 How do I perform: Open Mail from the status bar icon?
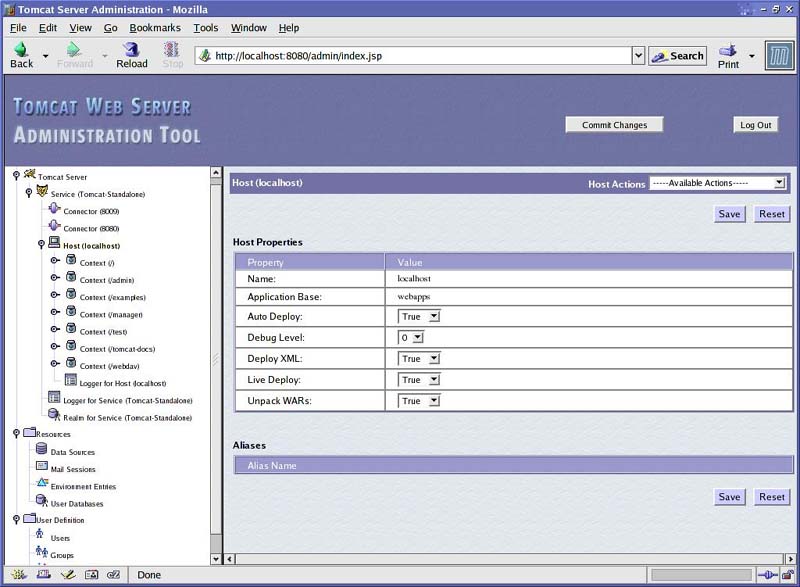click(43, 575)
